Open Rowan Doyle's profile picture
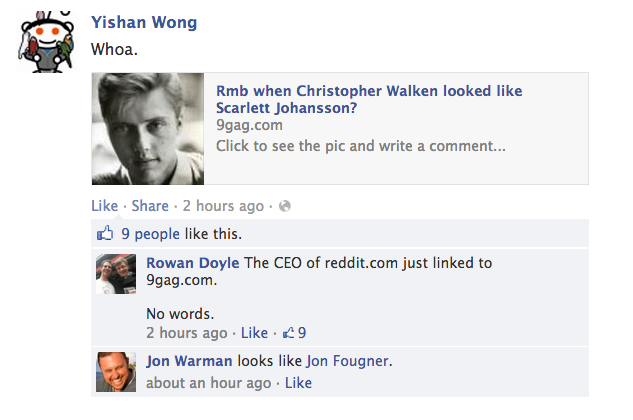 click(116, 274)
